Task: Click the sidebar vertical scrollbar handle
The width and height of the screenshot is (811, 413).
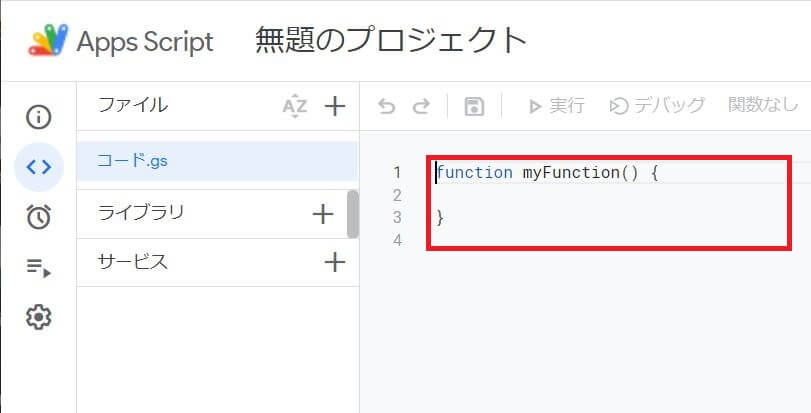Action: point(352,214)
